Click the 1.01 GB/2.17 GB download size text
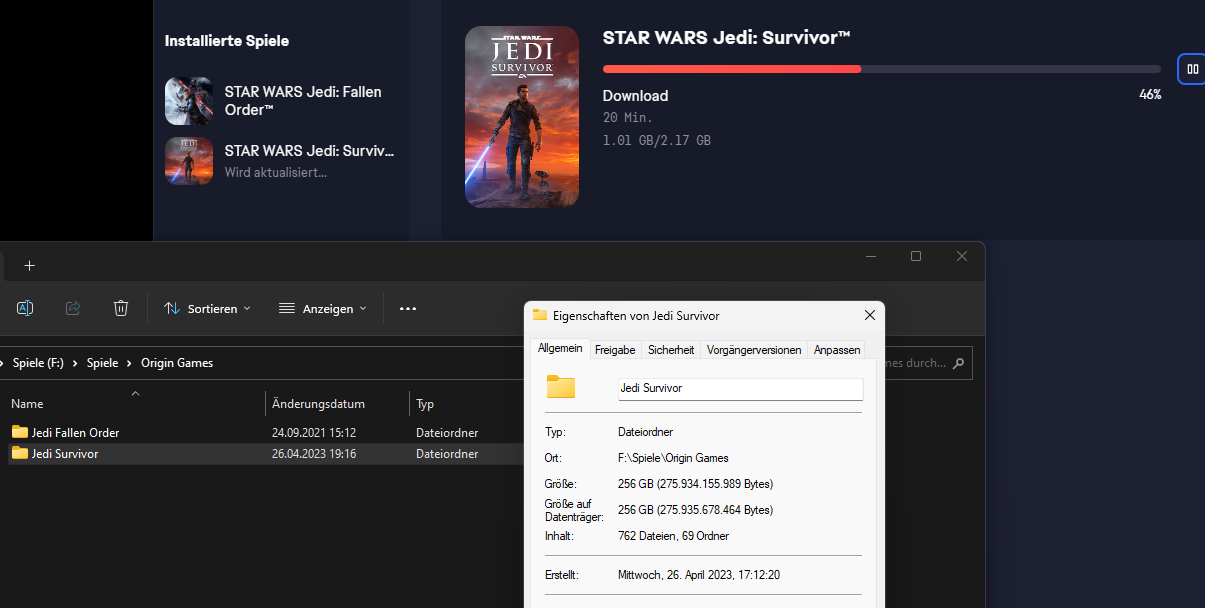The height and width of the screenshot is (608, 1205). pyautogui.click(x=657, y=141)
